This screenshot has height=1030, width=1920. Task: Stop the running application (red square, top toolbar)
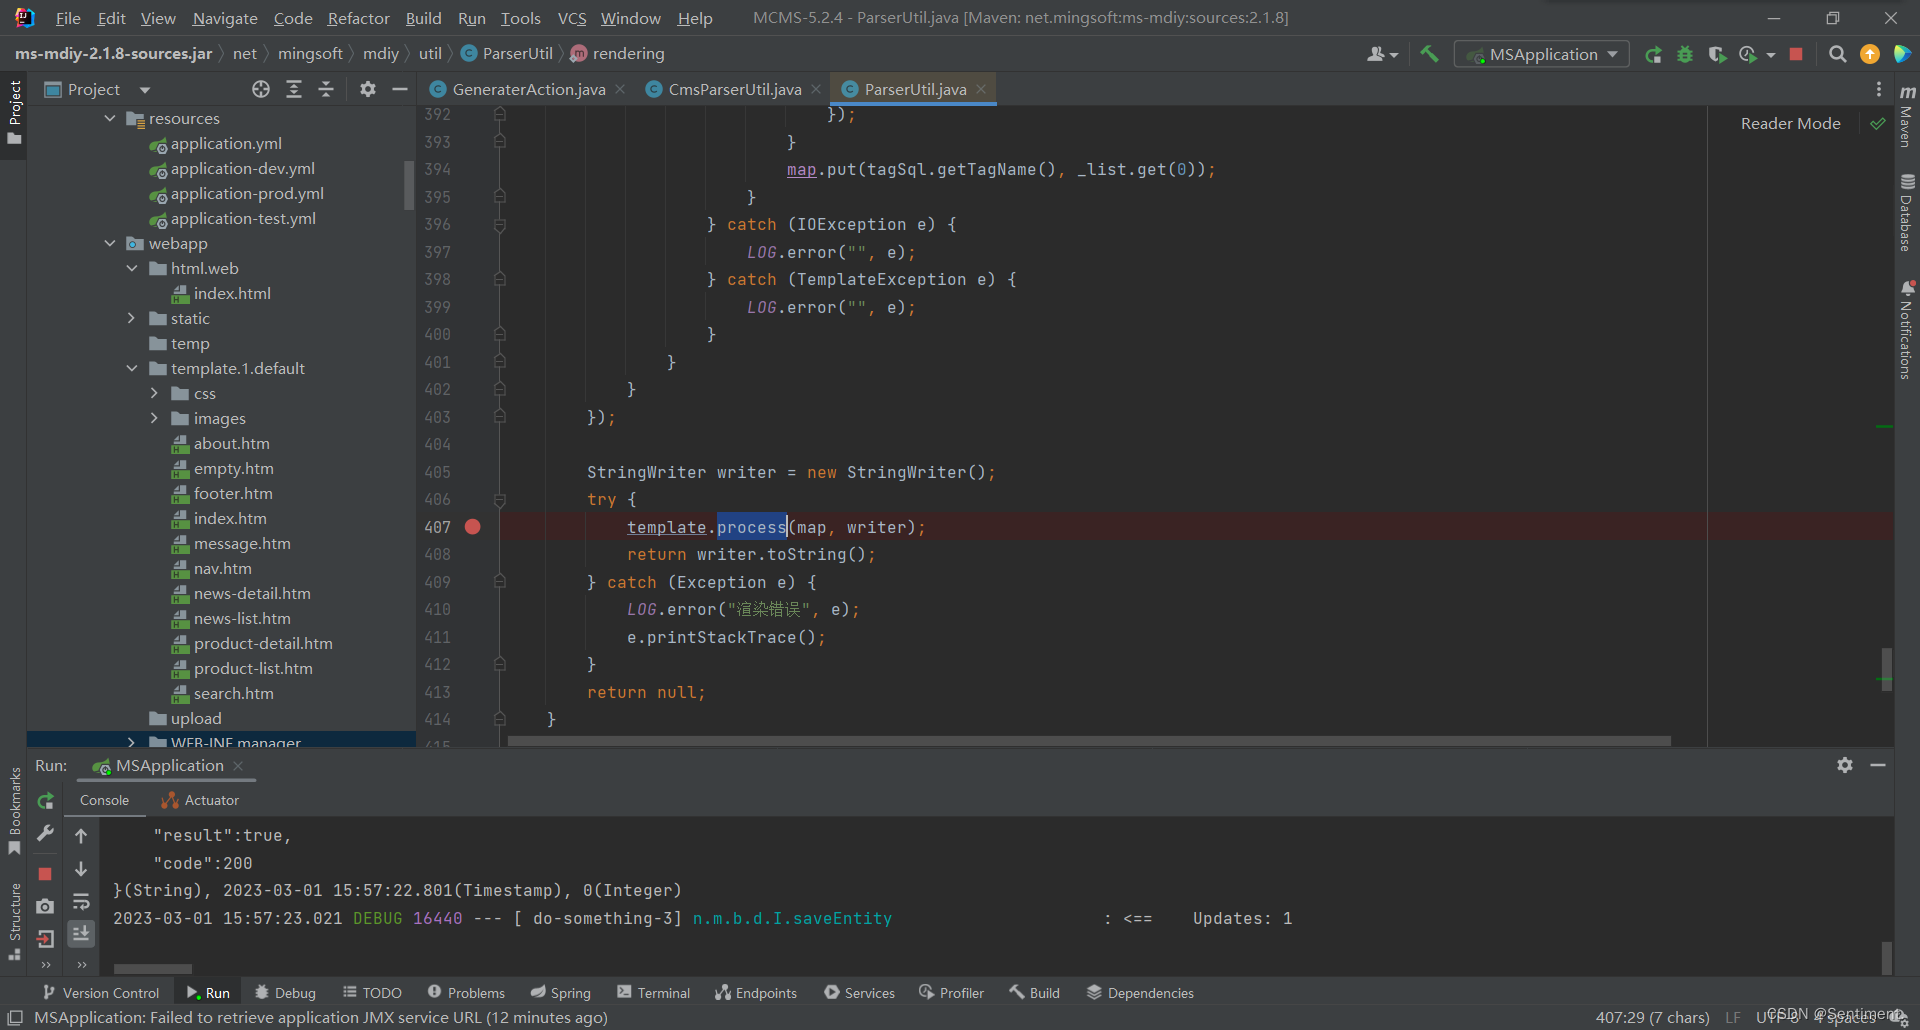pyautogui.click(x=1796, y=54)
